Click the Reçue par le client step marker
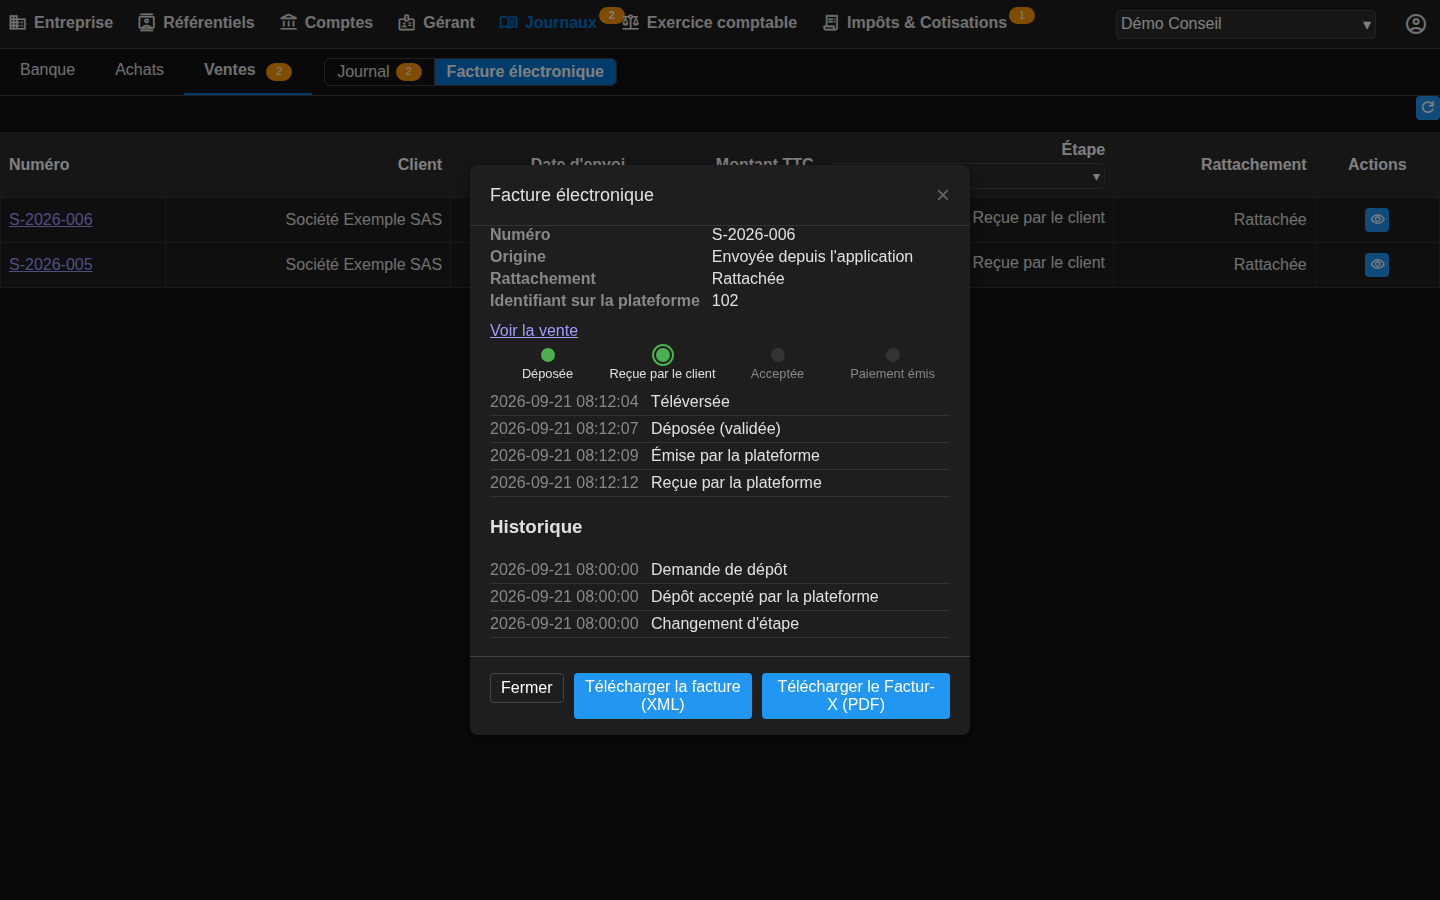1440x900 pixels. coord(663,355)
